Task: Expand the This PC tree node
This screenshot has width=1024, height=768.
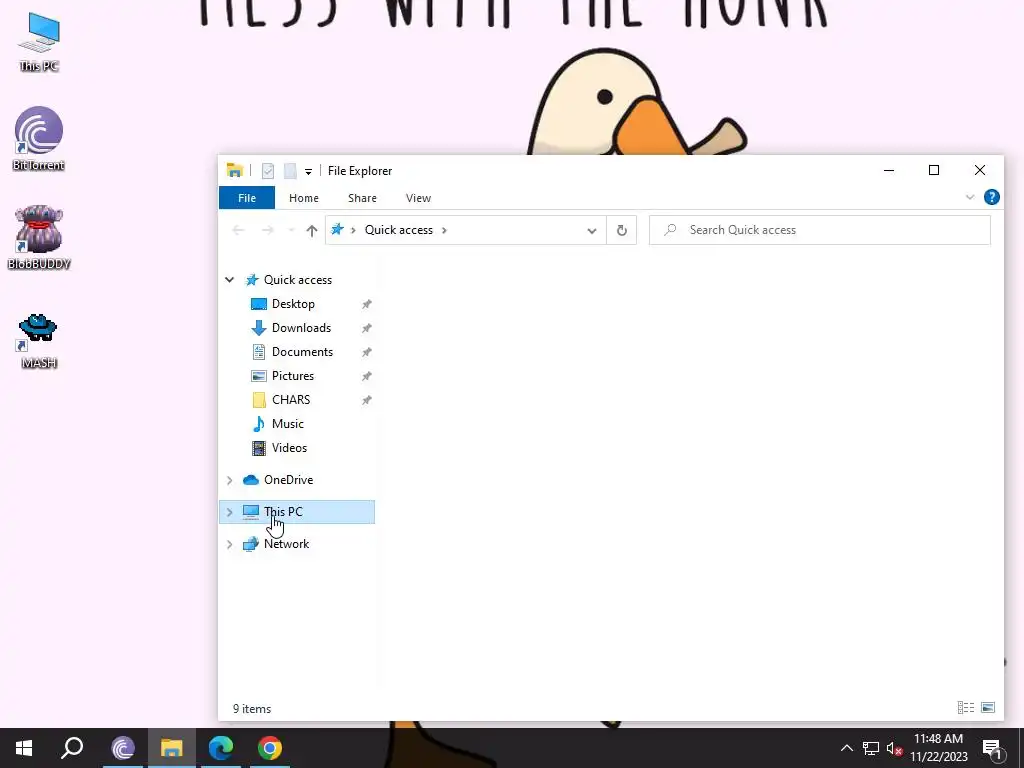Action: tap(229, 512)
